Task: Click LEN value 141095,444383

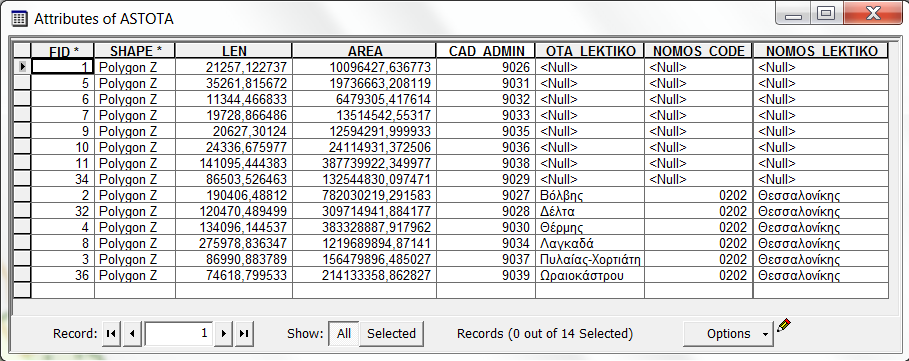Action: point(234,163)
